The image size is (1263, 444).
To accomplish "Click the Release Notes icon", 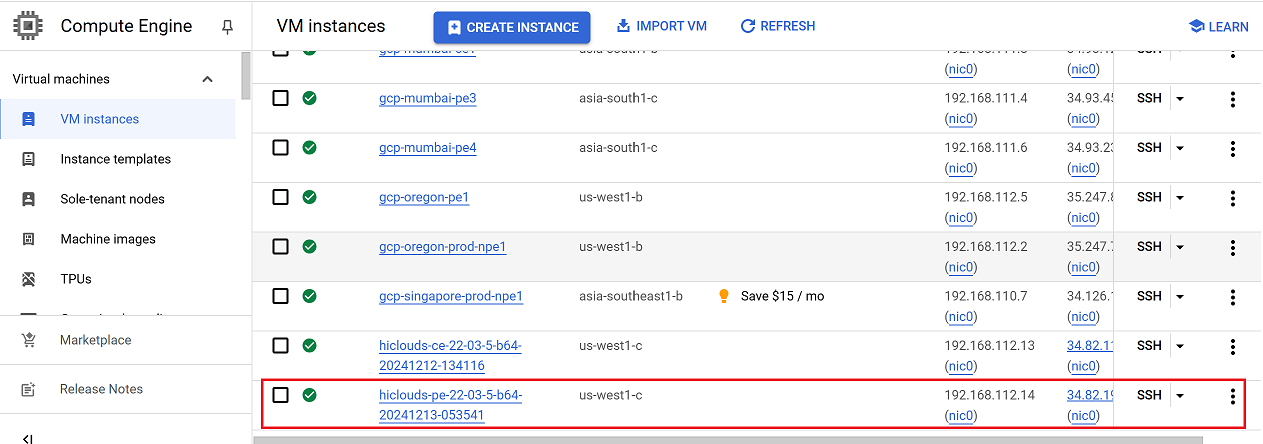I will pyautogui.click(x=28, y=389).
